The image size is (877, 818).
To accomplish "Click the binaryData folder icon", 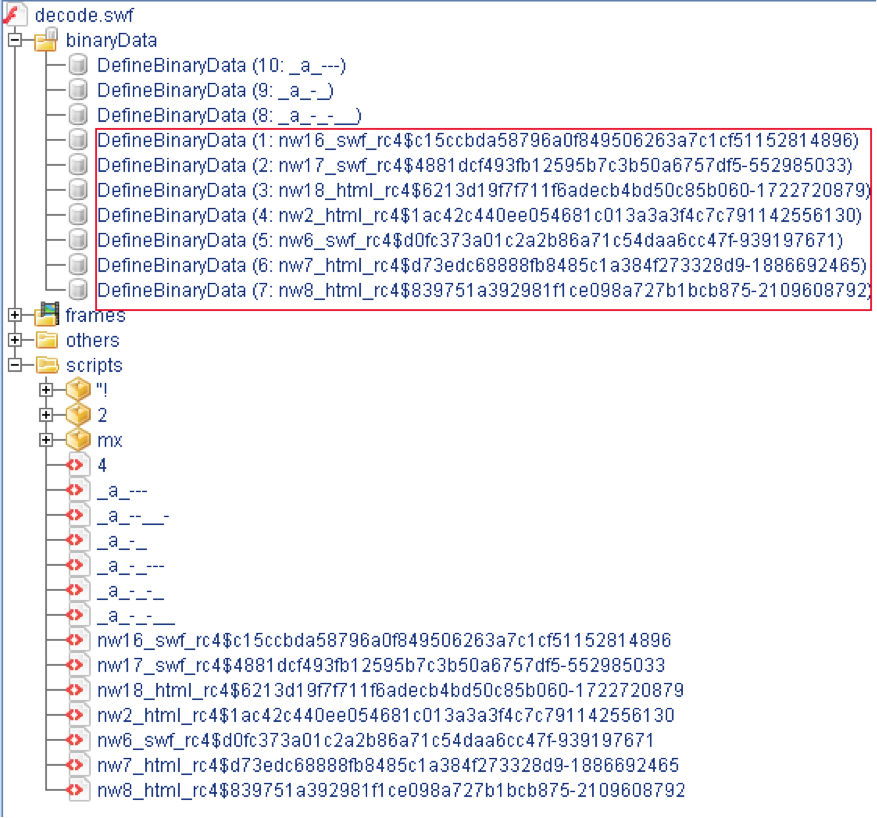I will coord(46,40).
